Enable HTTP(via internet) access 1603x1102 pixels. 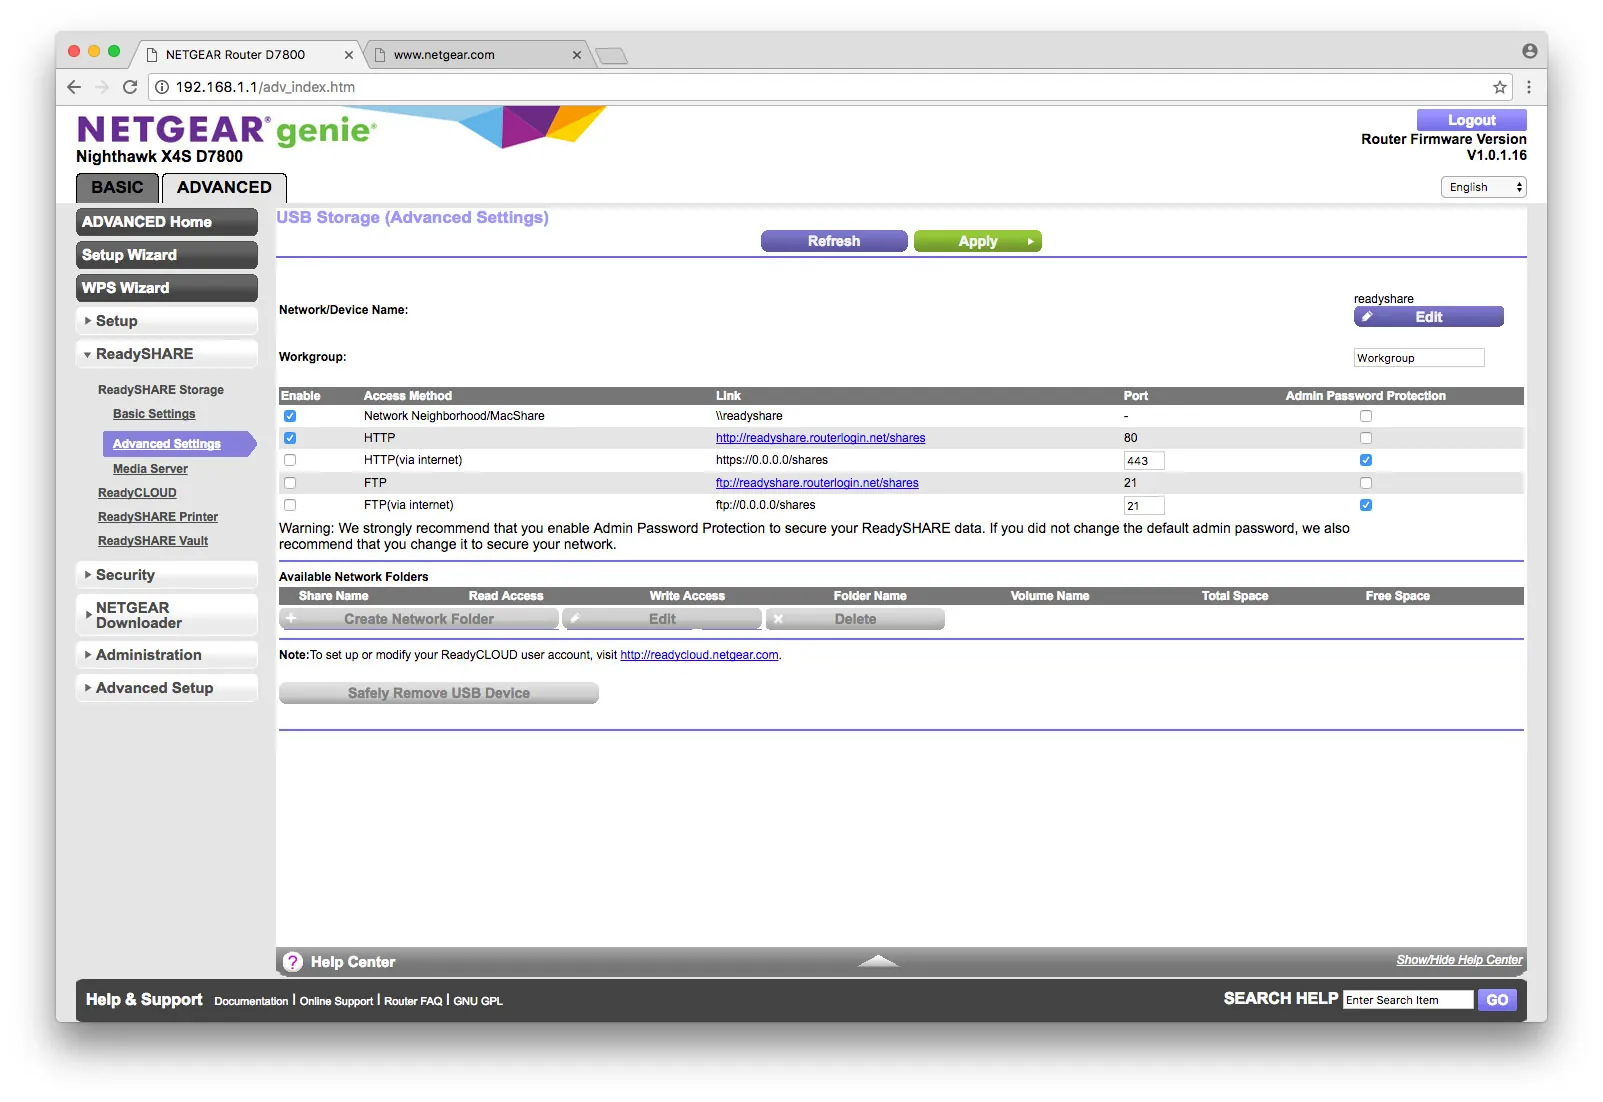pos(290,460)
